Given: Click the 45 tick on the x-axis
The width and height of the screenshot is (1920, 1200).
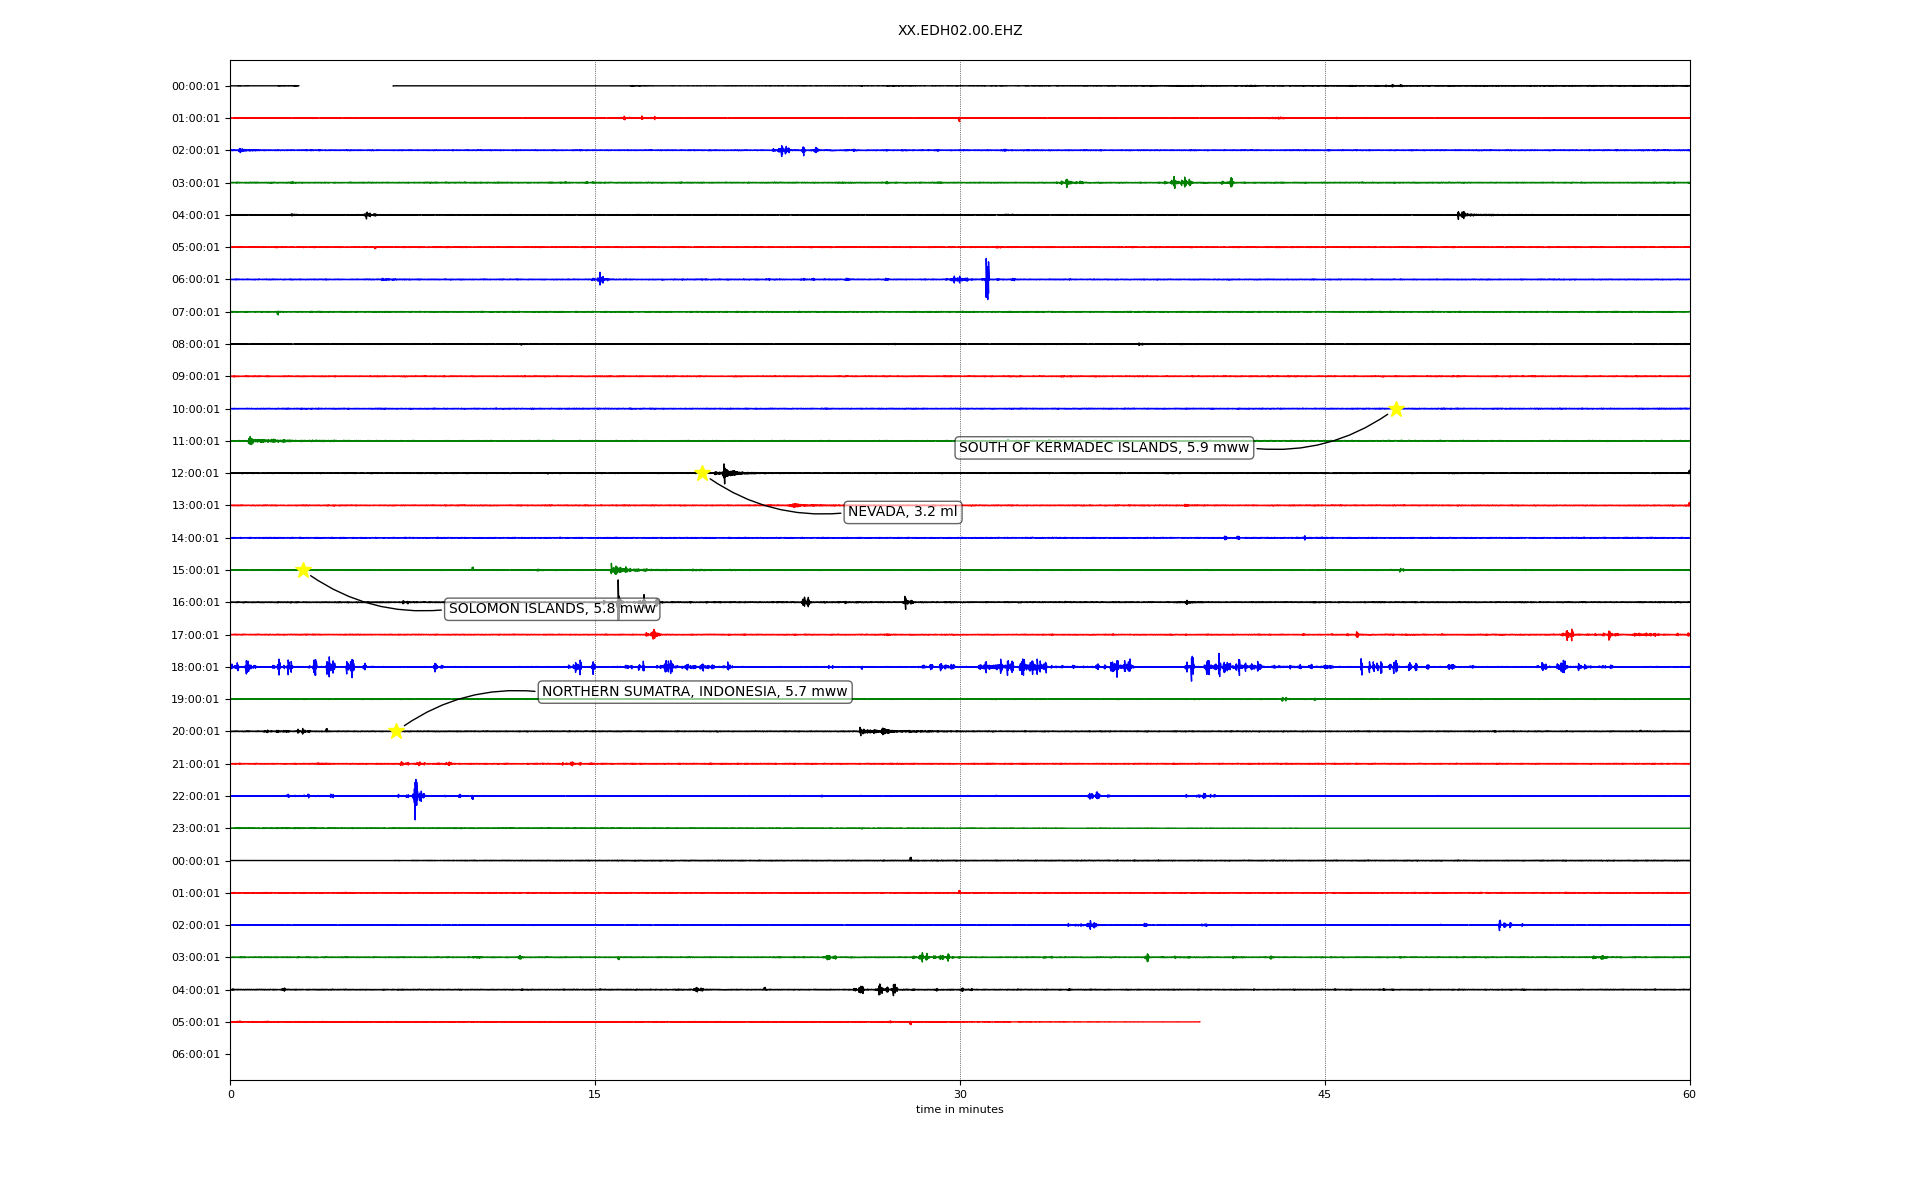Looking at the screenshot, I should tap(1324, 1094).
